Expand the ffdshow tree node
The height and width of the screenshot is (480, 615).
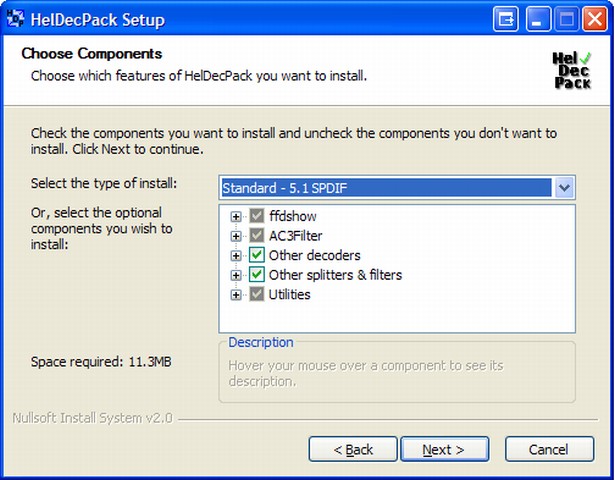pos(236,216)
